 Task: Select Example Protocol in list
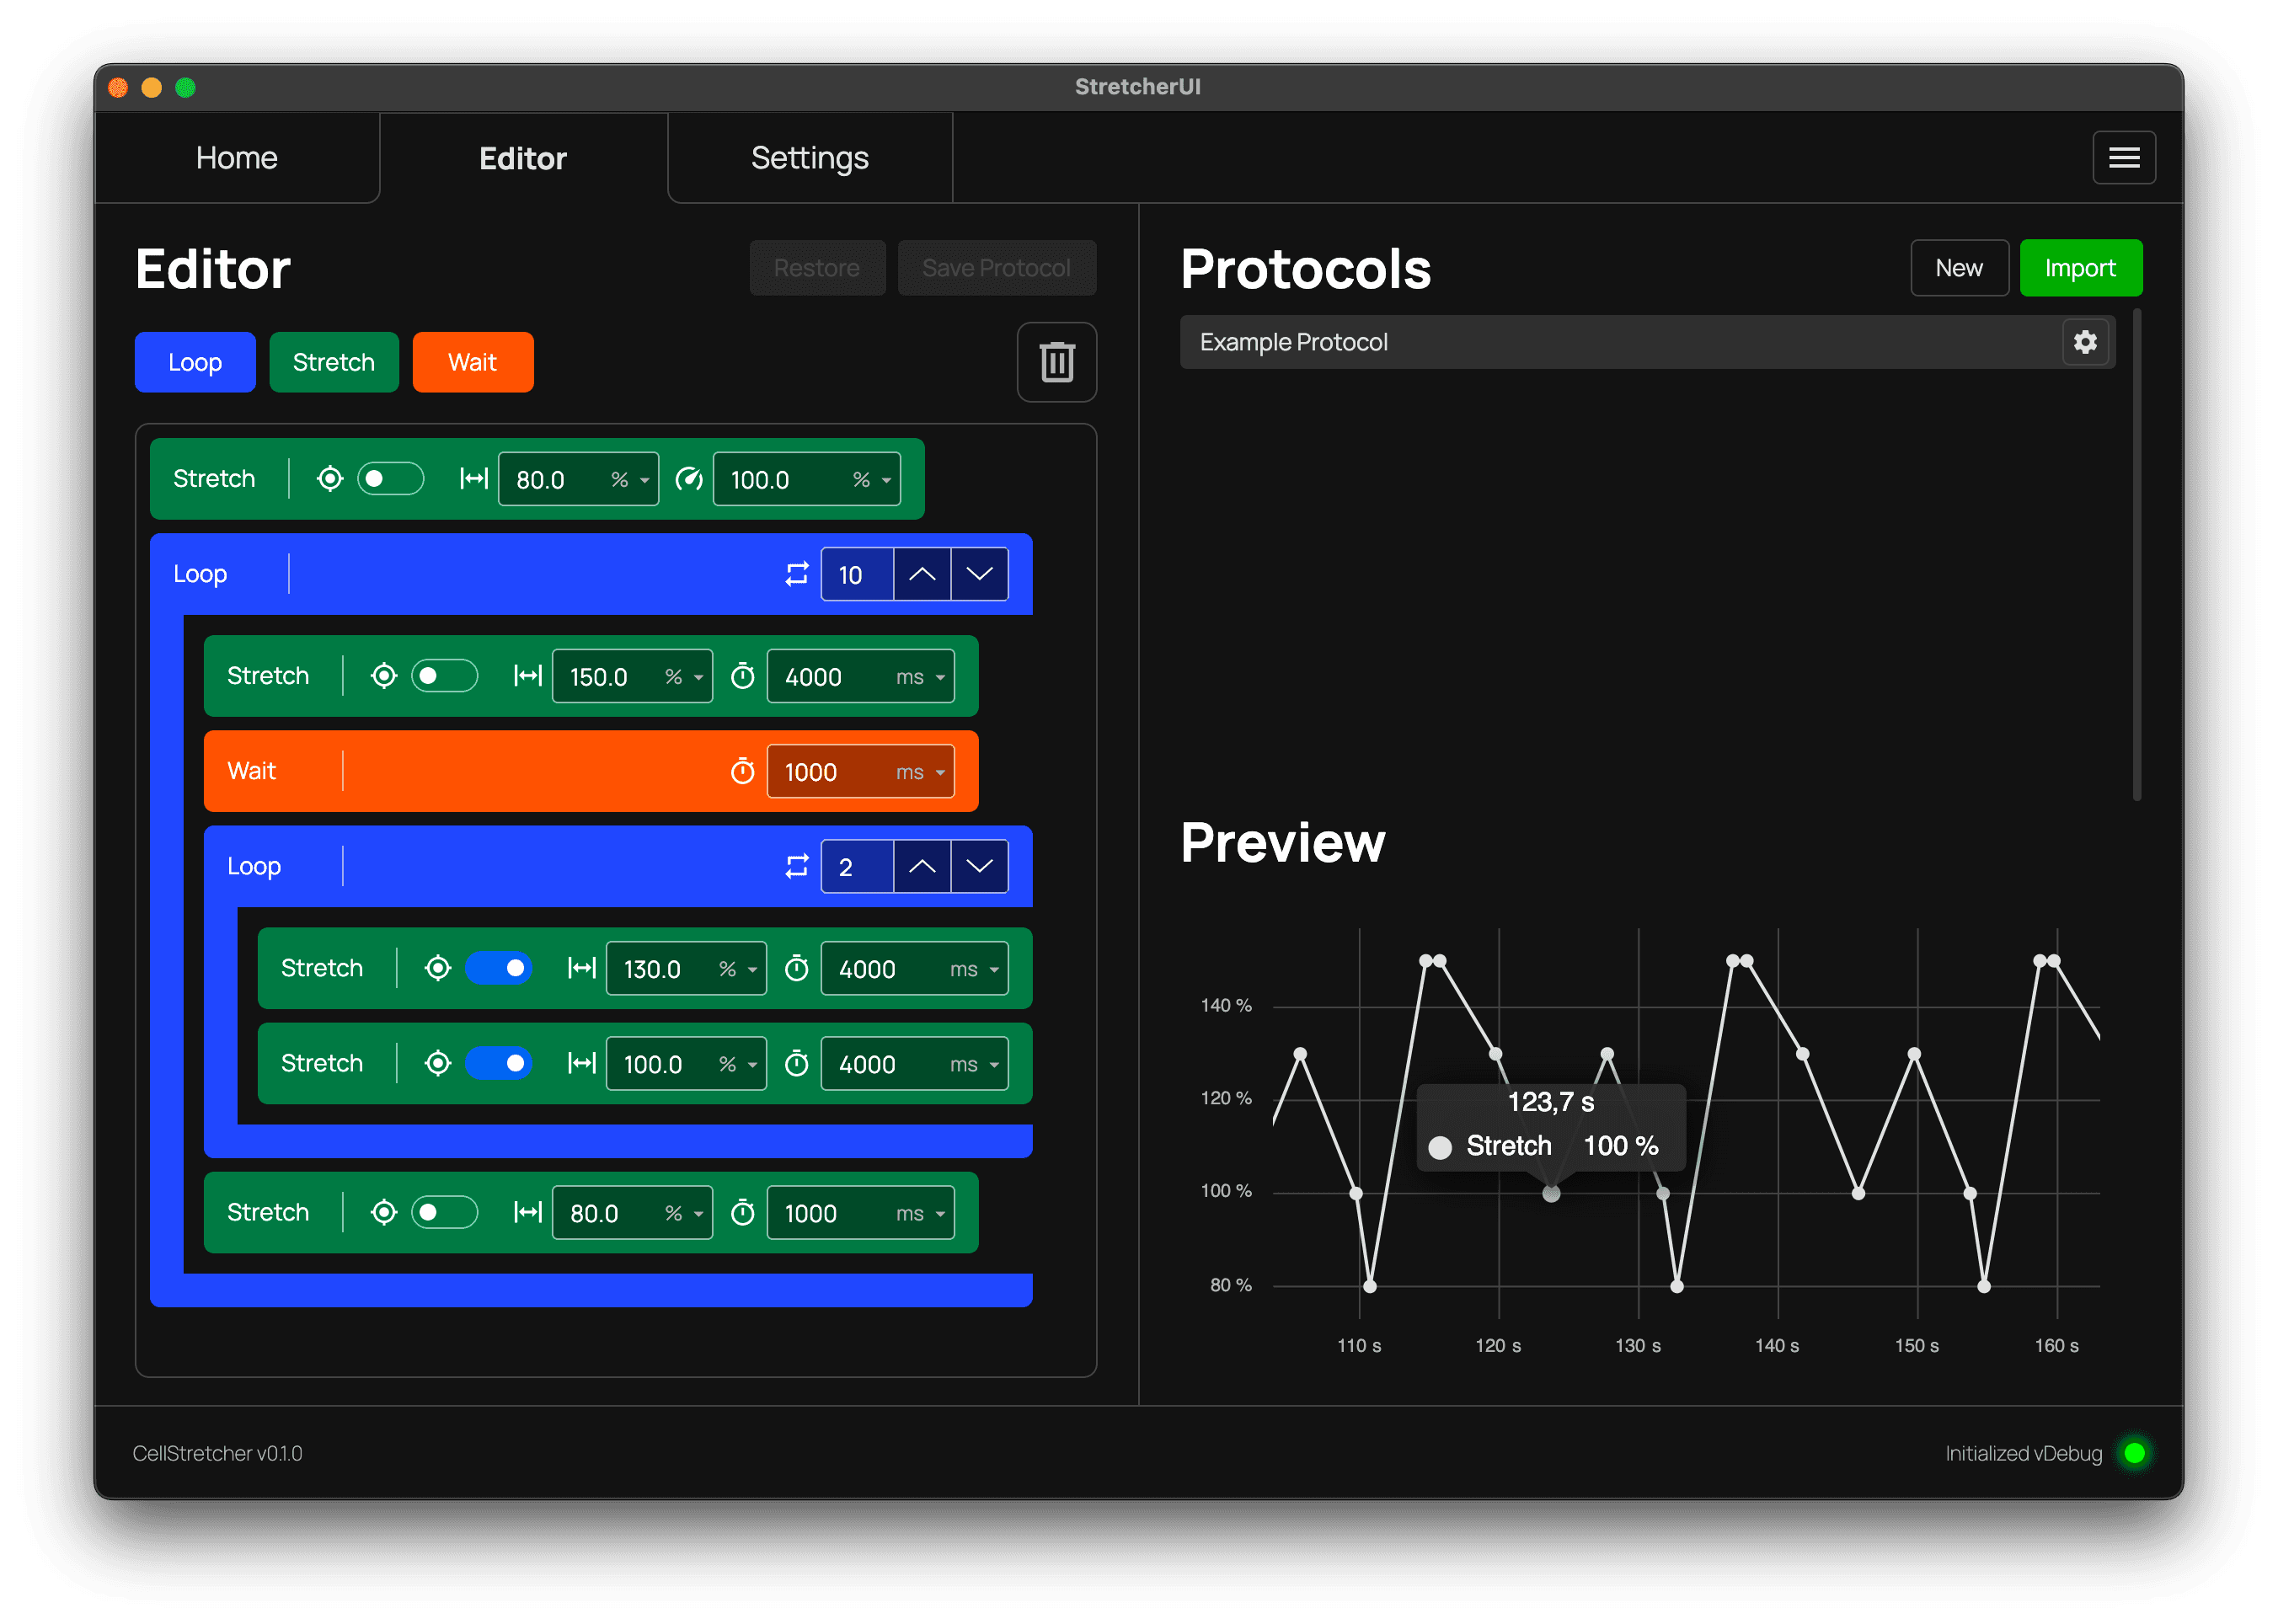point(1646,342)
